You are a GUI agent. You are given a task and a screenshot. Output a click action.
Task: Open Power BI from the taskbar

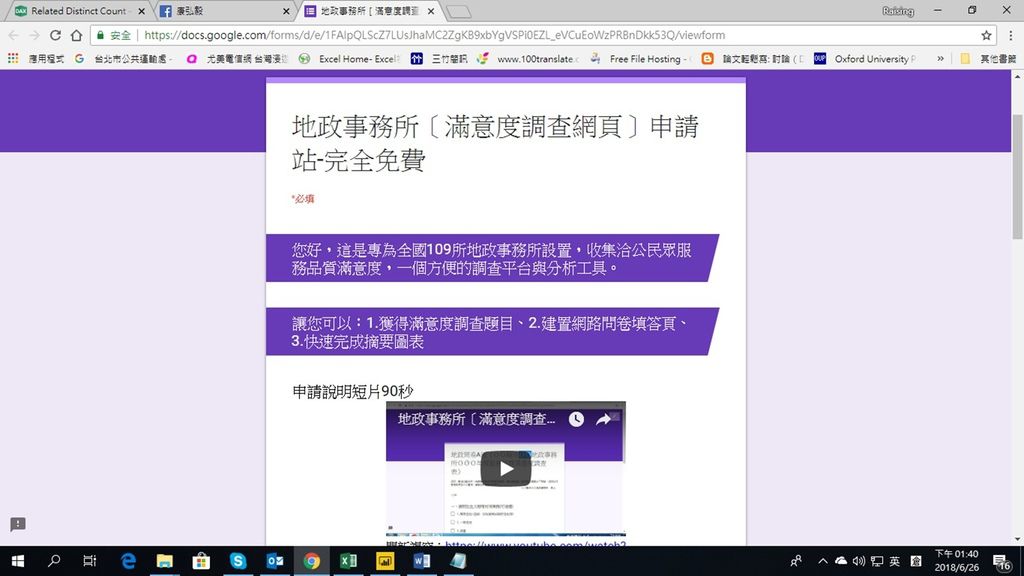tap(385, 561)
